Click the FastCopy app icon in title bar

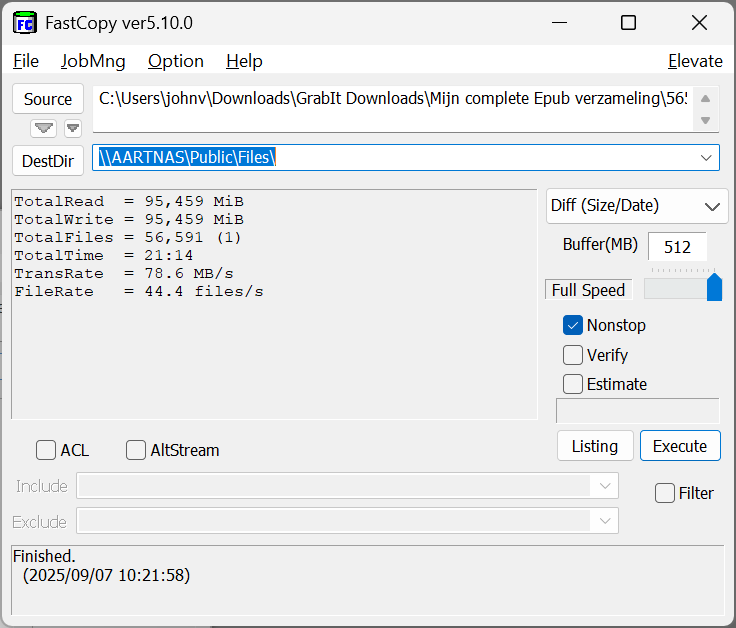(25, 22)
